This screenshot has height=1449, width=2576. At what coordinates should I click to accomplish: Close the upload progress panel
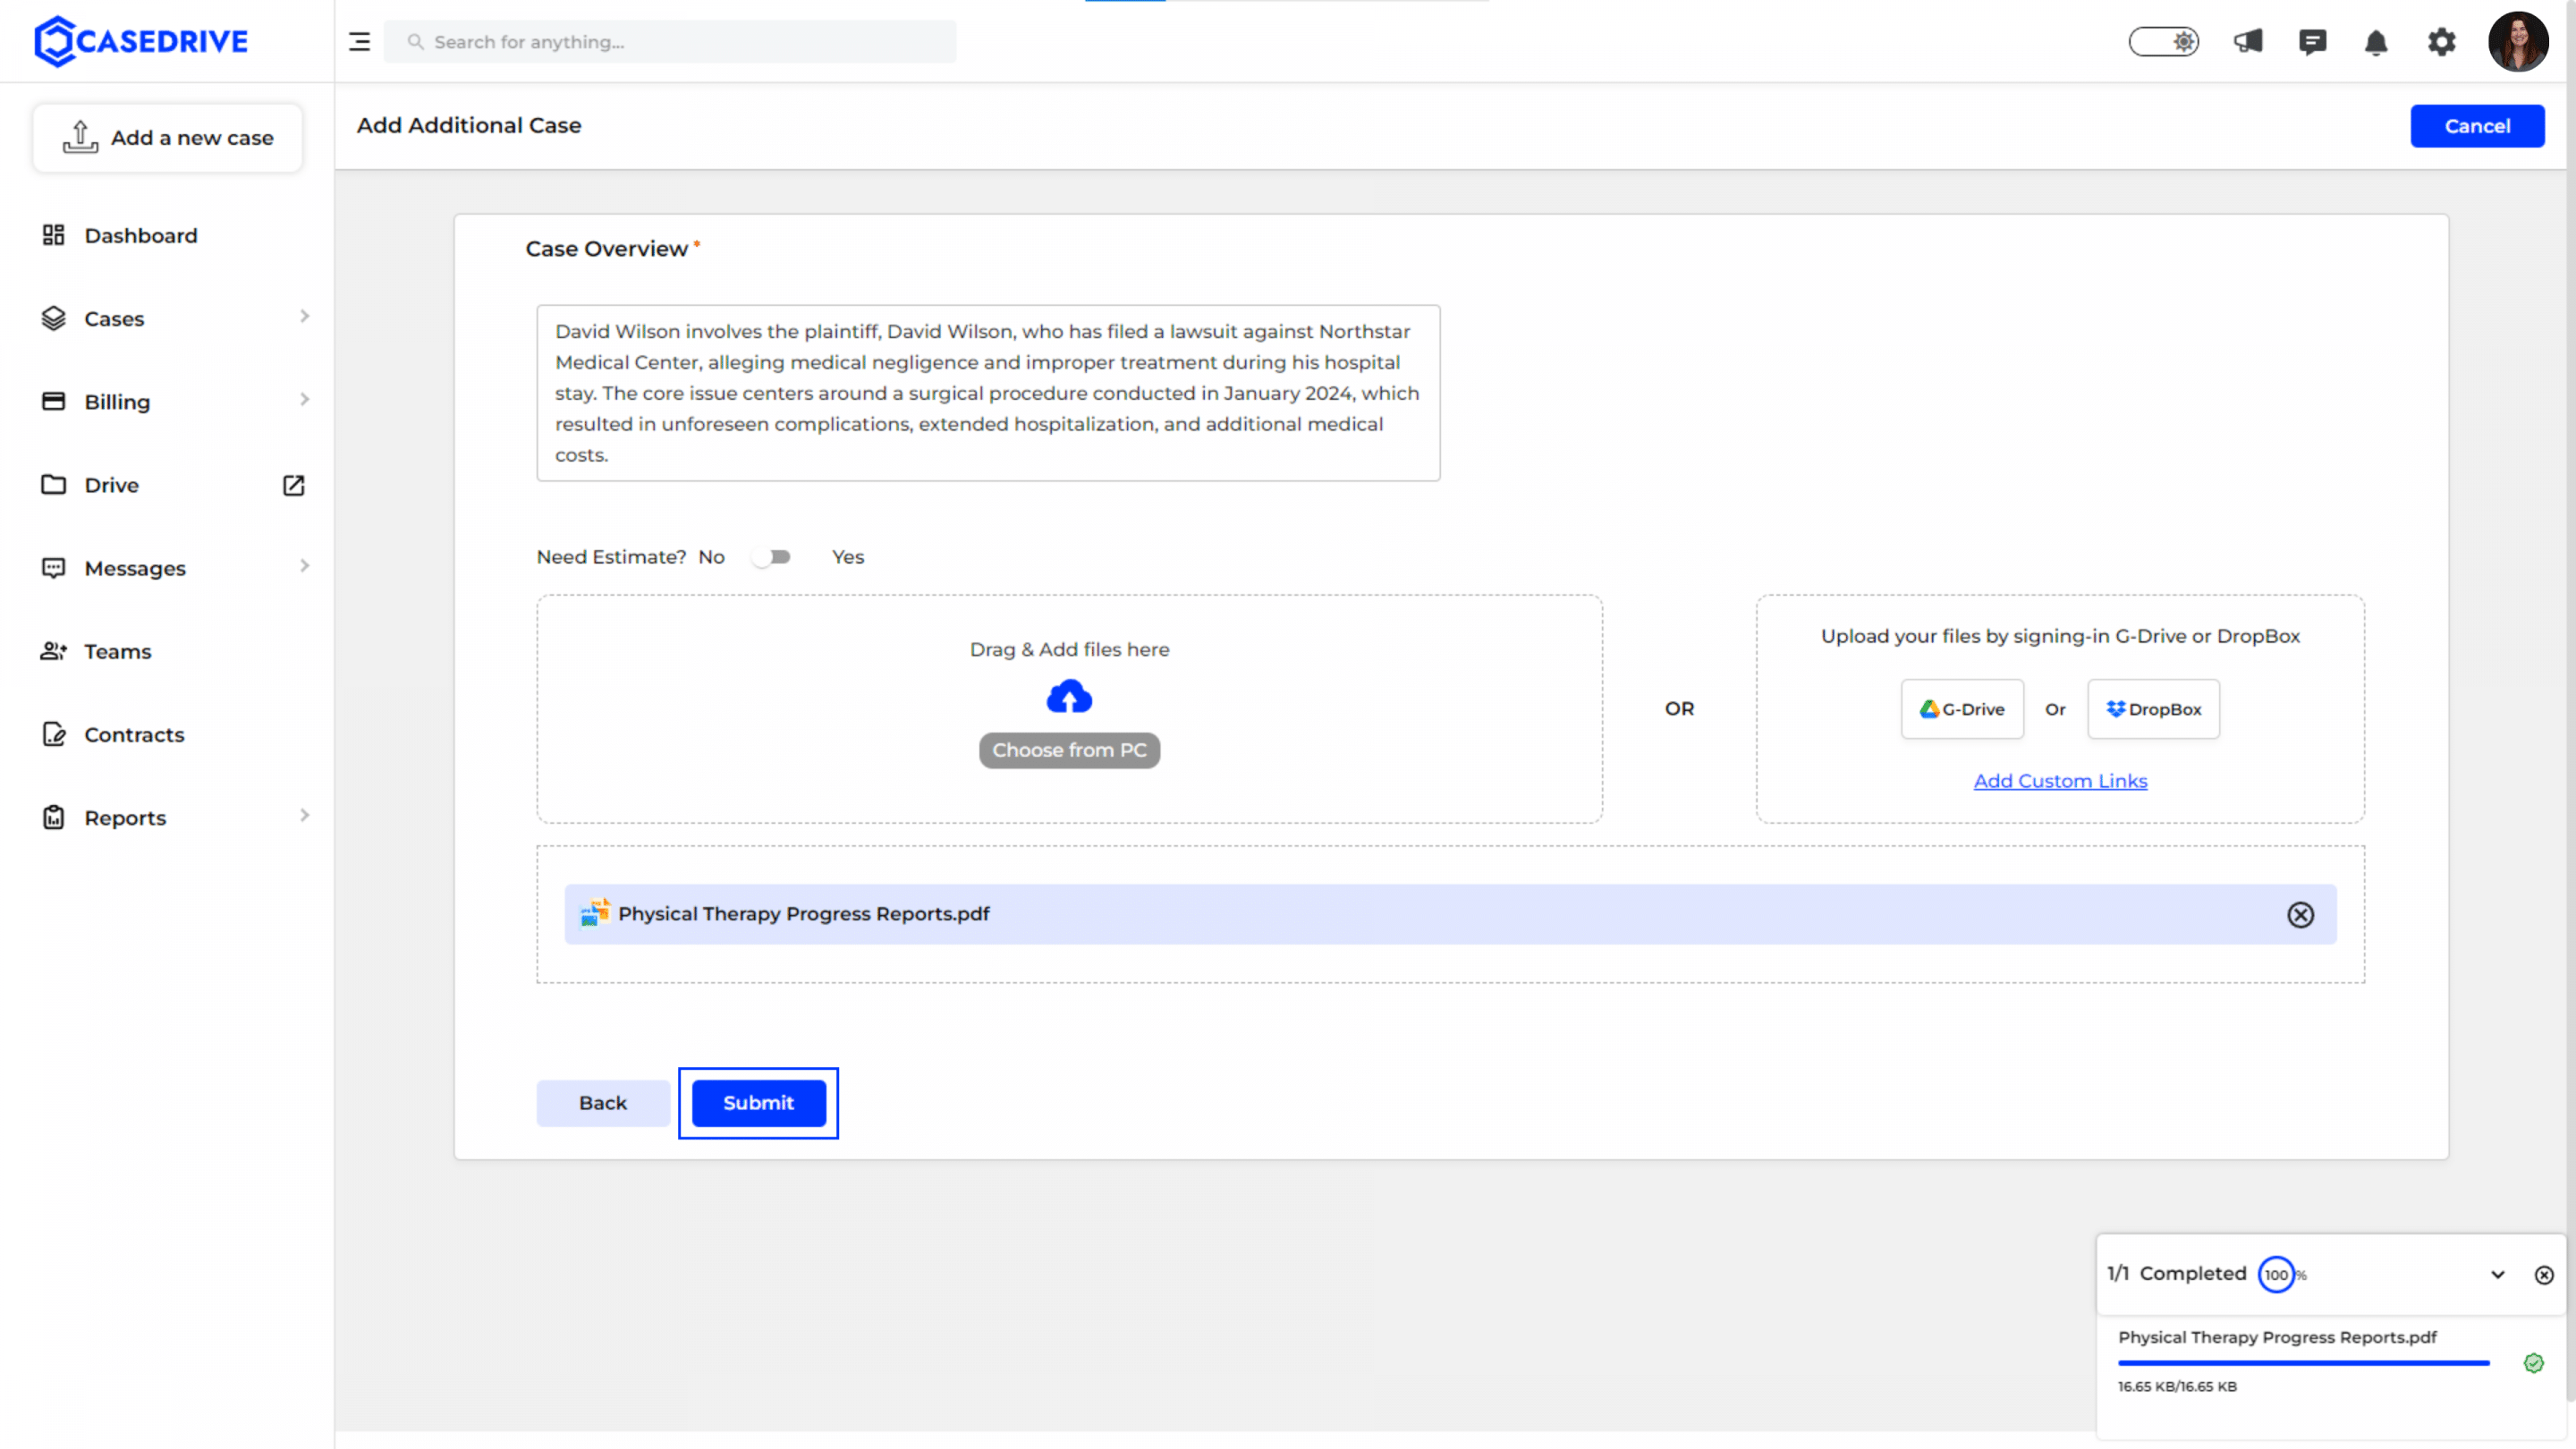point(2544,1274)
